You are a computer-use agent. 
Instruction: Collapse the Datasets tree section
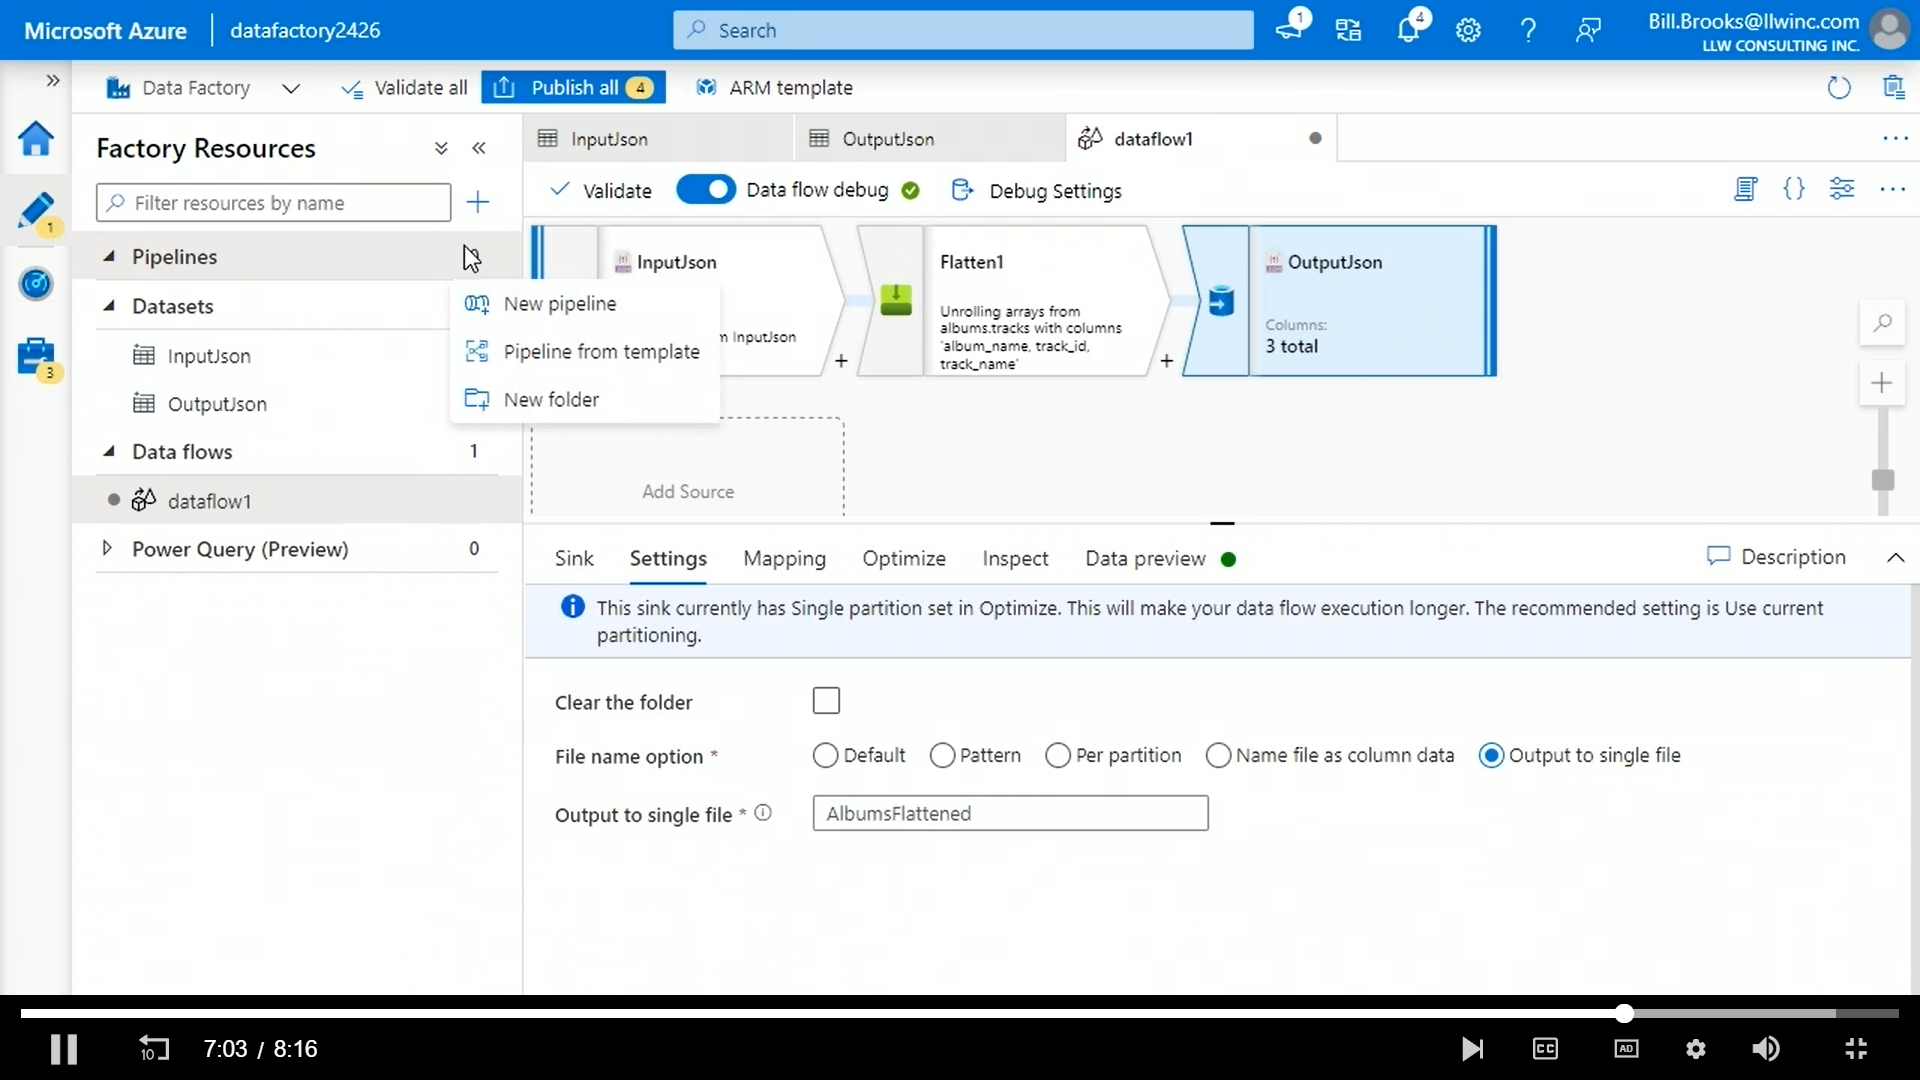coord(109,306)
